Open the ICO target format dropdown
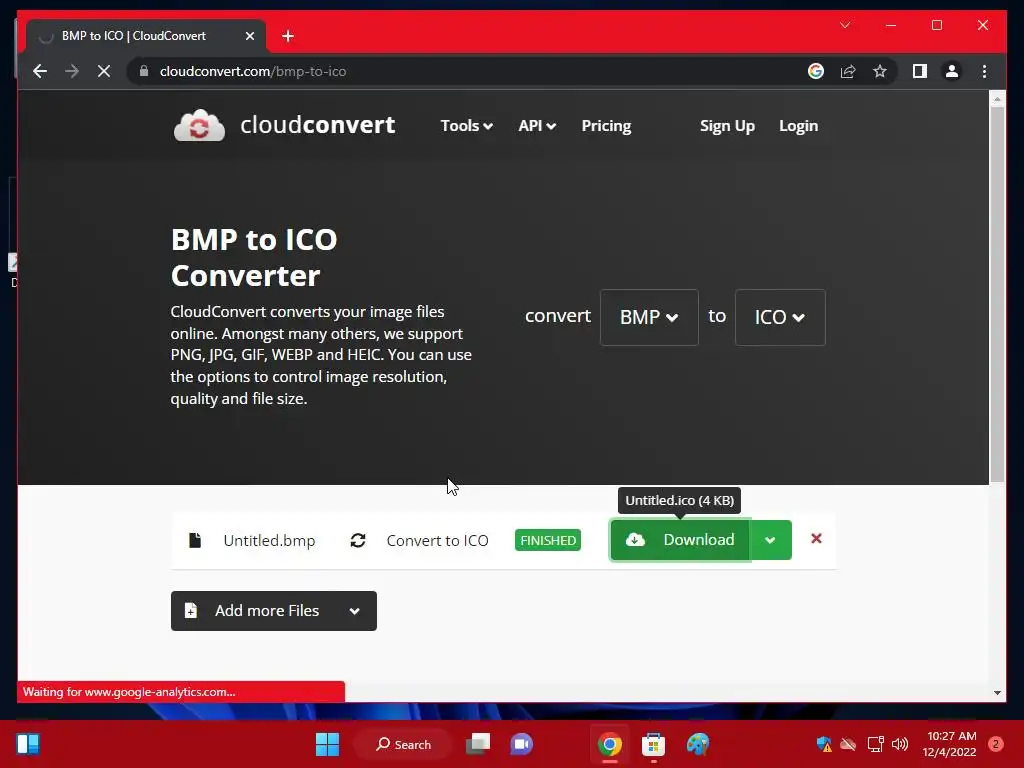1024x768 pixels. pos(780,317)
